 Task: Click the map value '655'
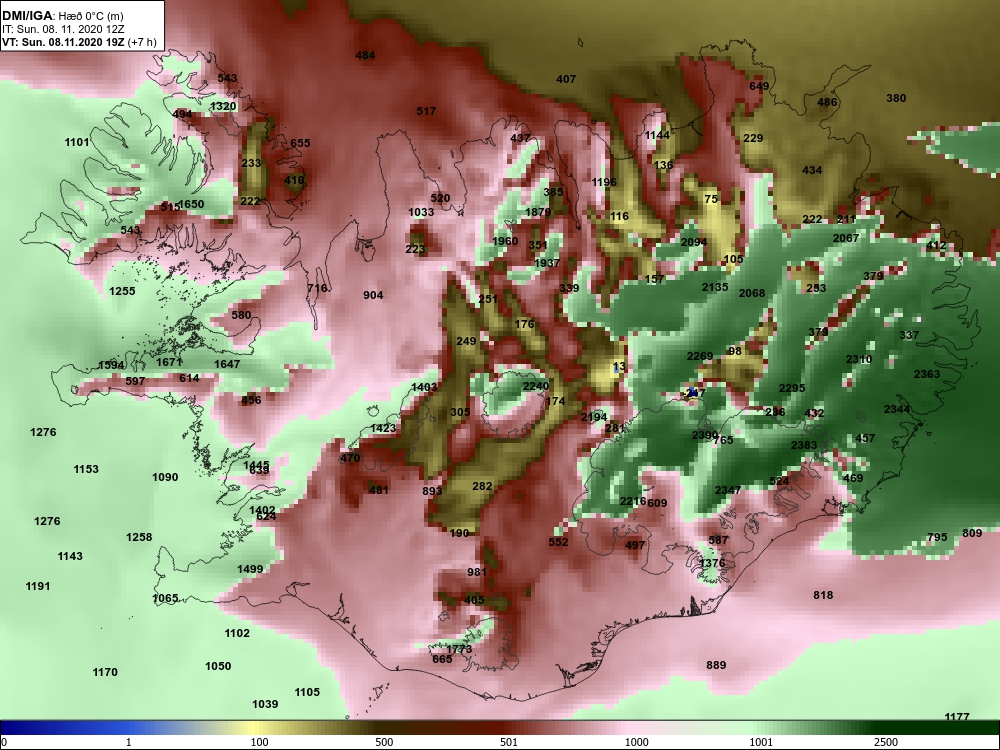[x=300, y=143]
